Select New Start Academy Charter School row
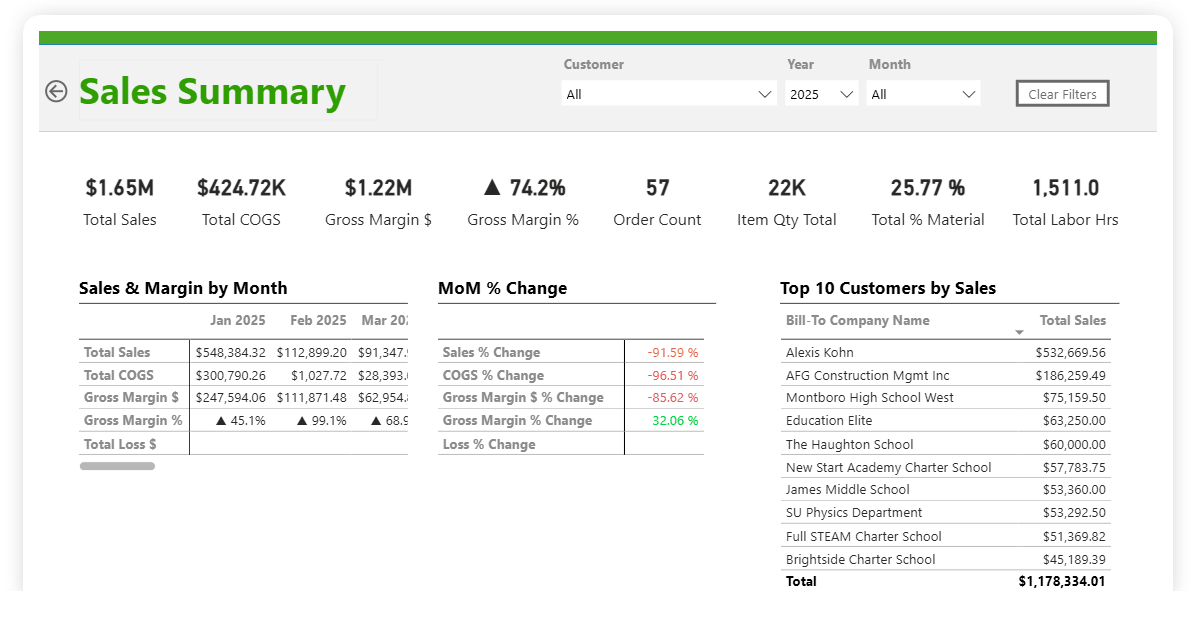This screenshot has height=618, width=1200. (x=946, y=467)
